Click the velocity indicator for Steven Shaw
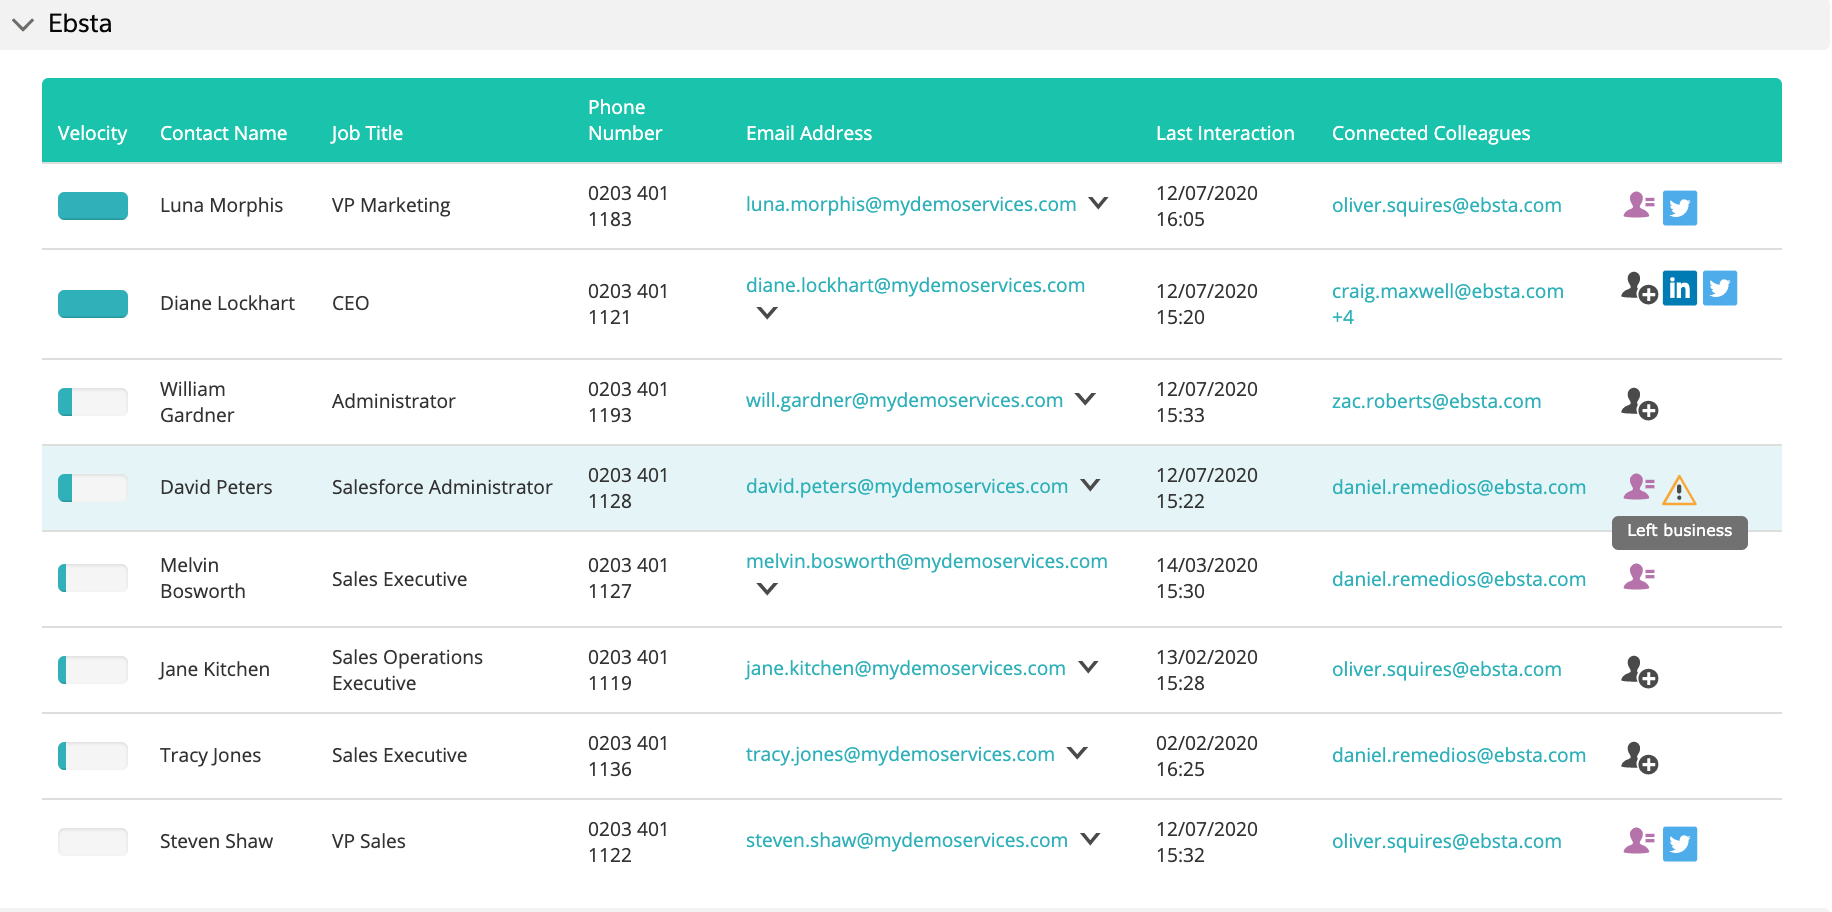 [93, 842]
